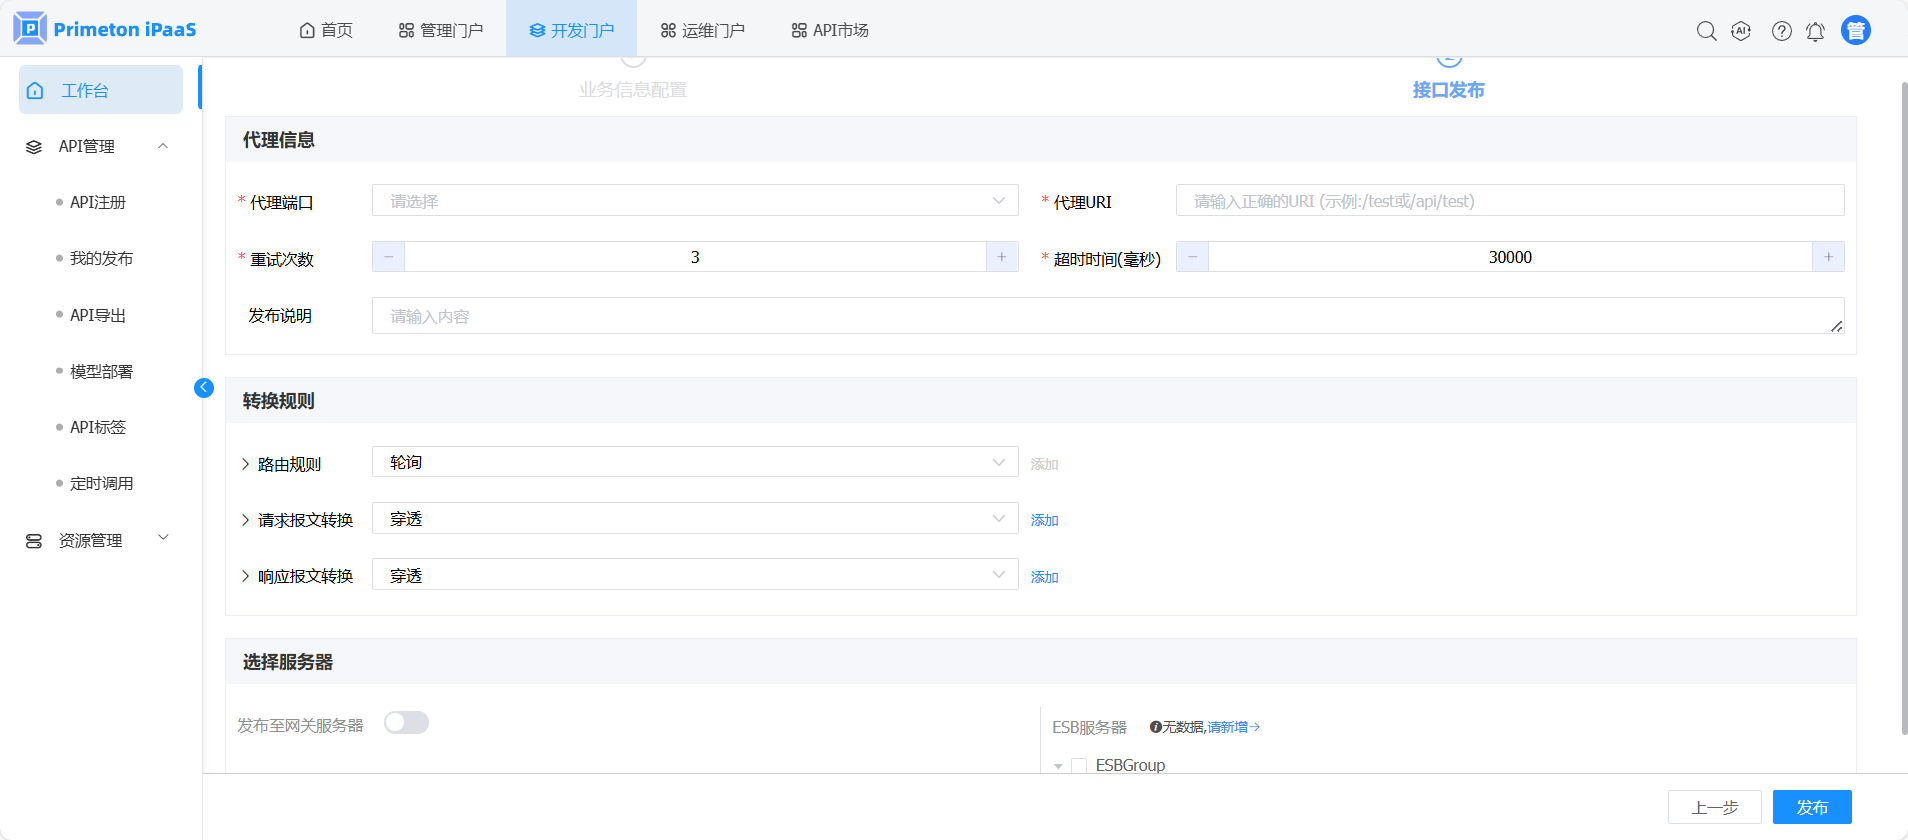Increase retry count with plus button
The height and width of the screenshot is (840, 1908).
click(1001, 257)
